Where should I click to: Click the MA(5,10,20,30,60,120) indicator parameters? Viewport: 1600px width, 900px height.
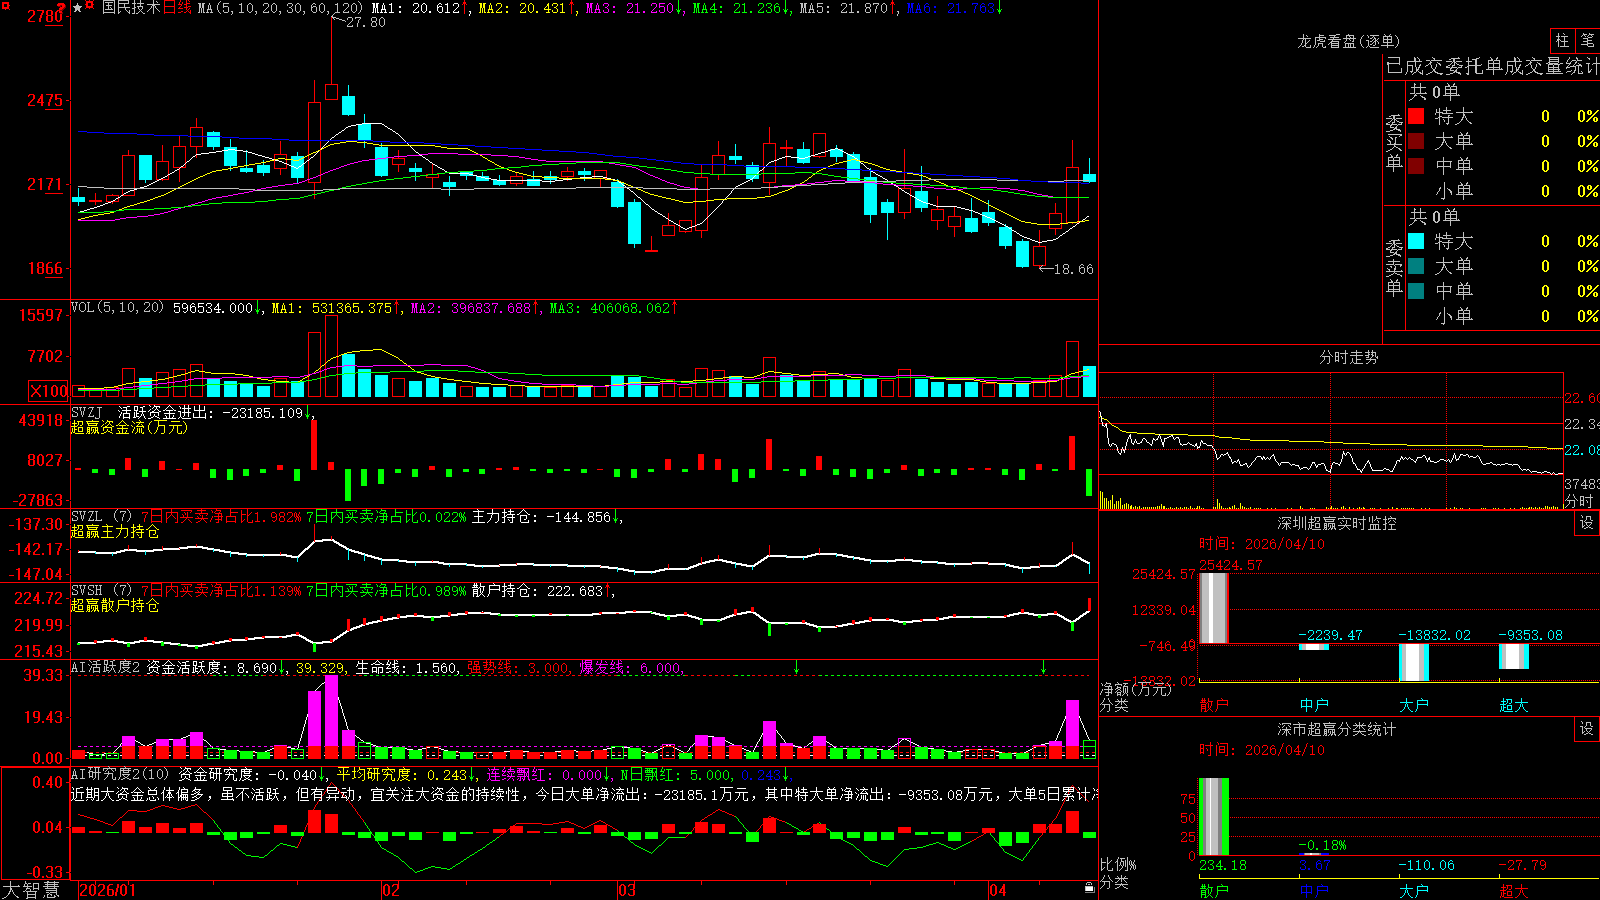point(280,8)
